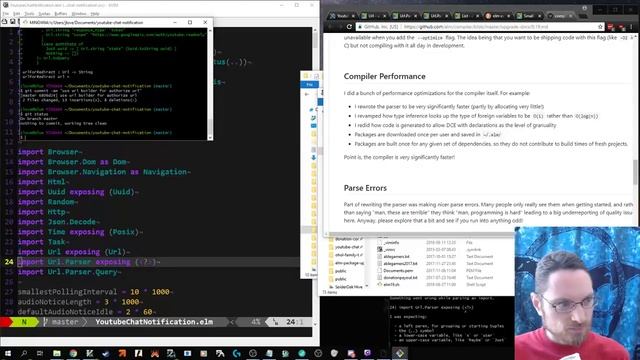Open the Logitech G taskbar icon
640x360 pixels.
[237, 353]
